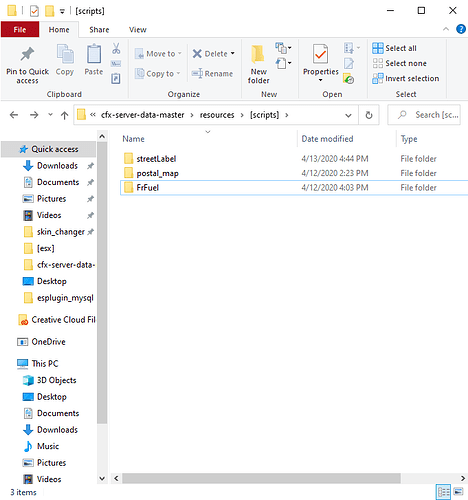Switch to details view toggle

coord(443,492)
